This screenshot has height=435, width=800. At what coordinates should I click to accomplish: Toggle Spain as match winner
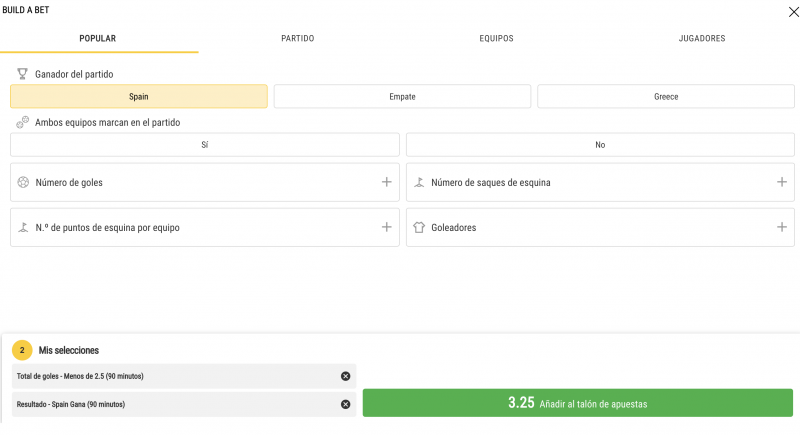coord(139,97)
